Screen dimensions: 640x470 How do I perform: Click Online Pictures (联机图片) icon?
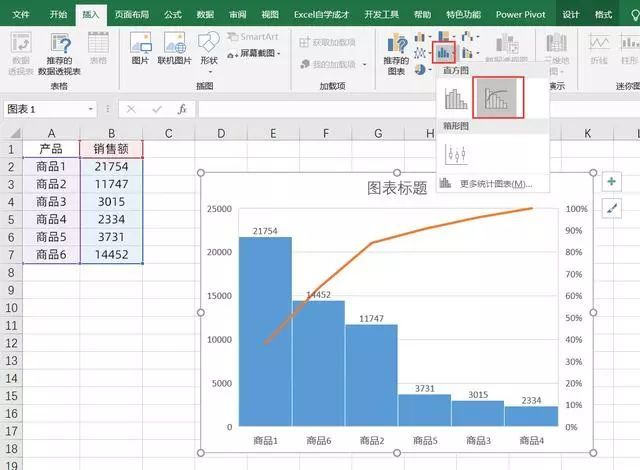pos(174,48)
